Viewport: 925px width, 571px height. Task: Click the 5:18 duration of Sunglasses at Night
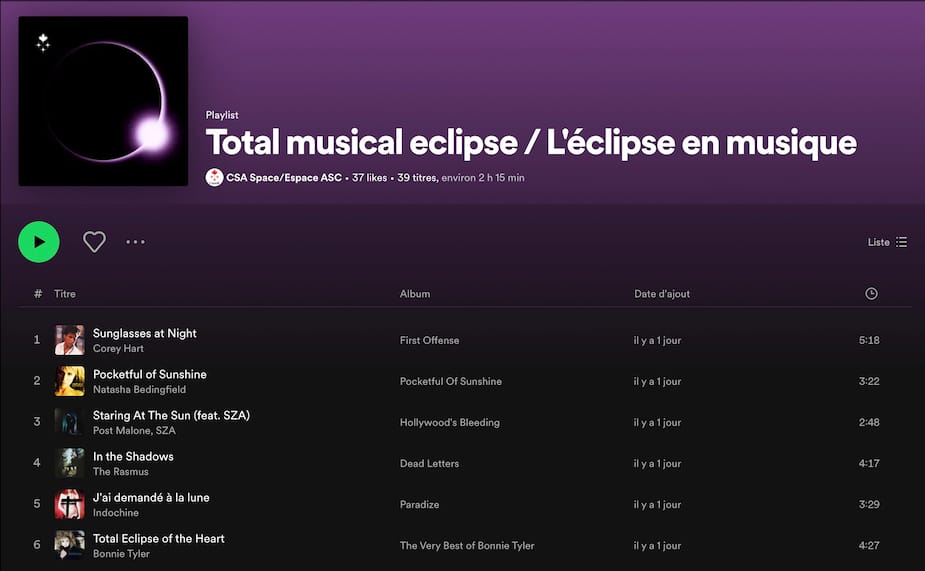click(x=869, y=340)
